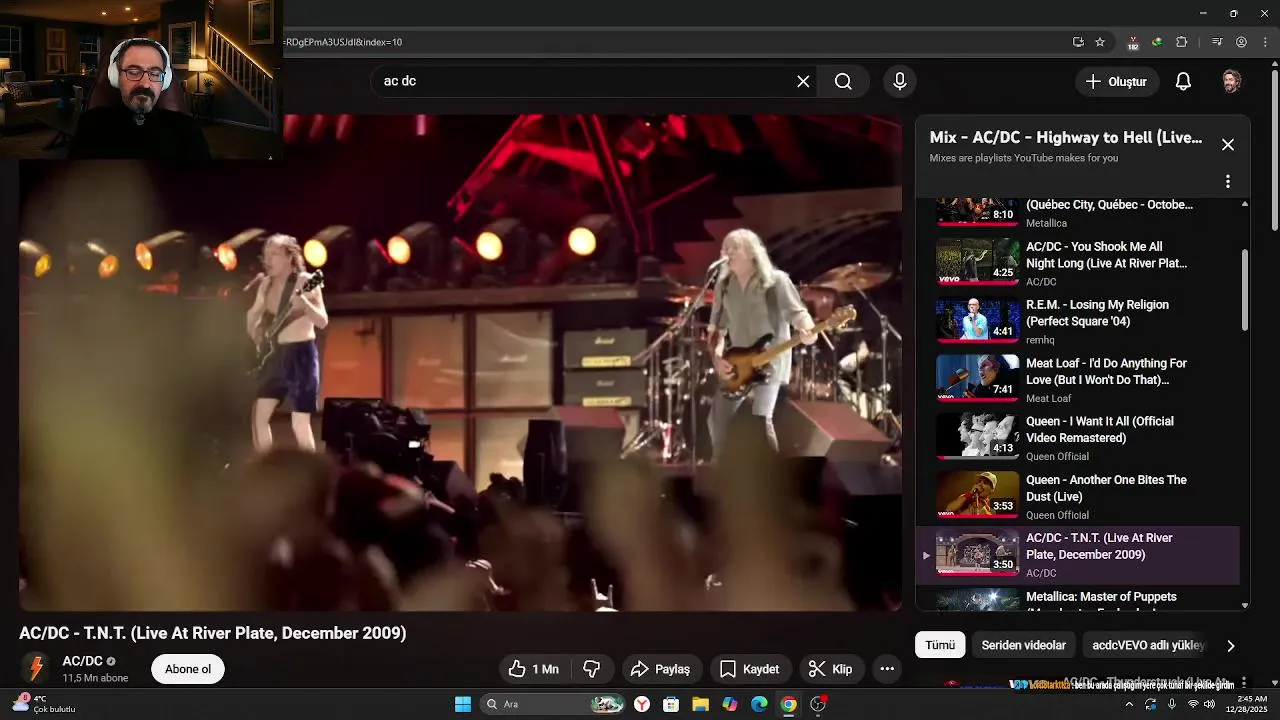Open the Windows Start menu
Image resolution: width=1280 pixels, height=720 pixels.
[463, 704]
